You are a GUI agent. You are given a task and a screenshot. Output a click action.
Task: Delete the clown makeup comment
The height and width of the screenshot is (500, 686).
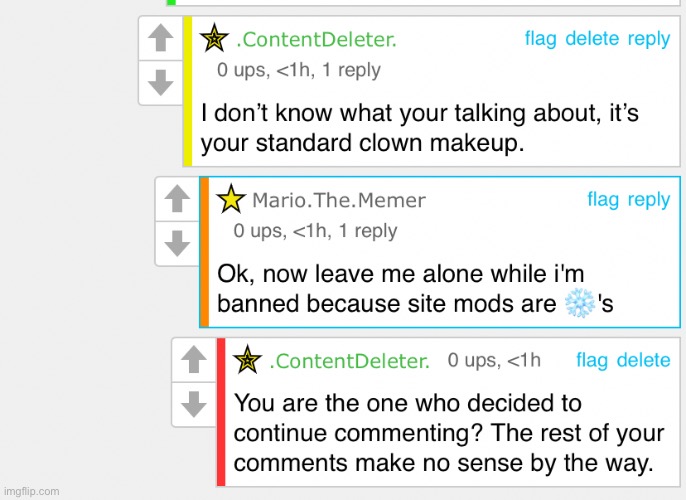pos(592,39)
